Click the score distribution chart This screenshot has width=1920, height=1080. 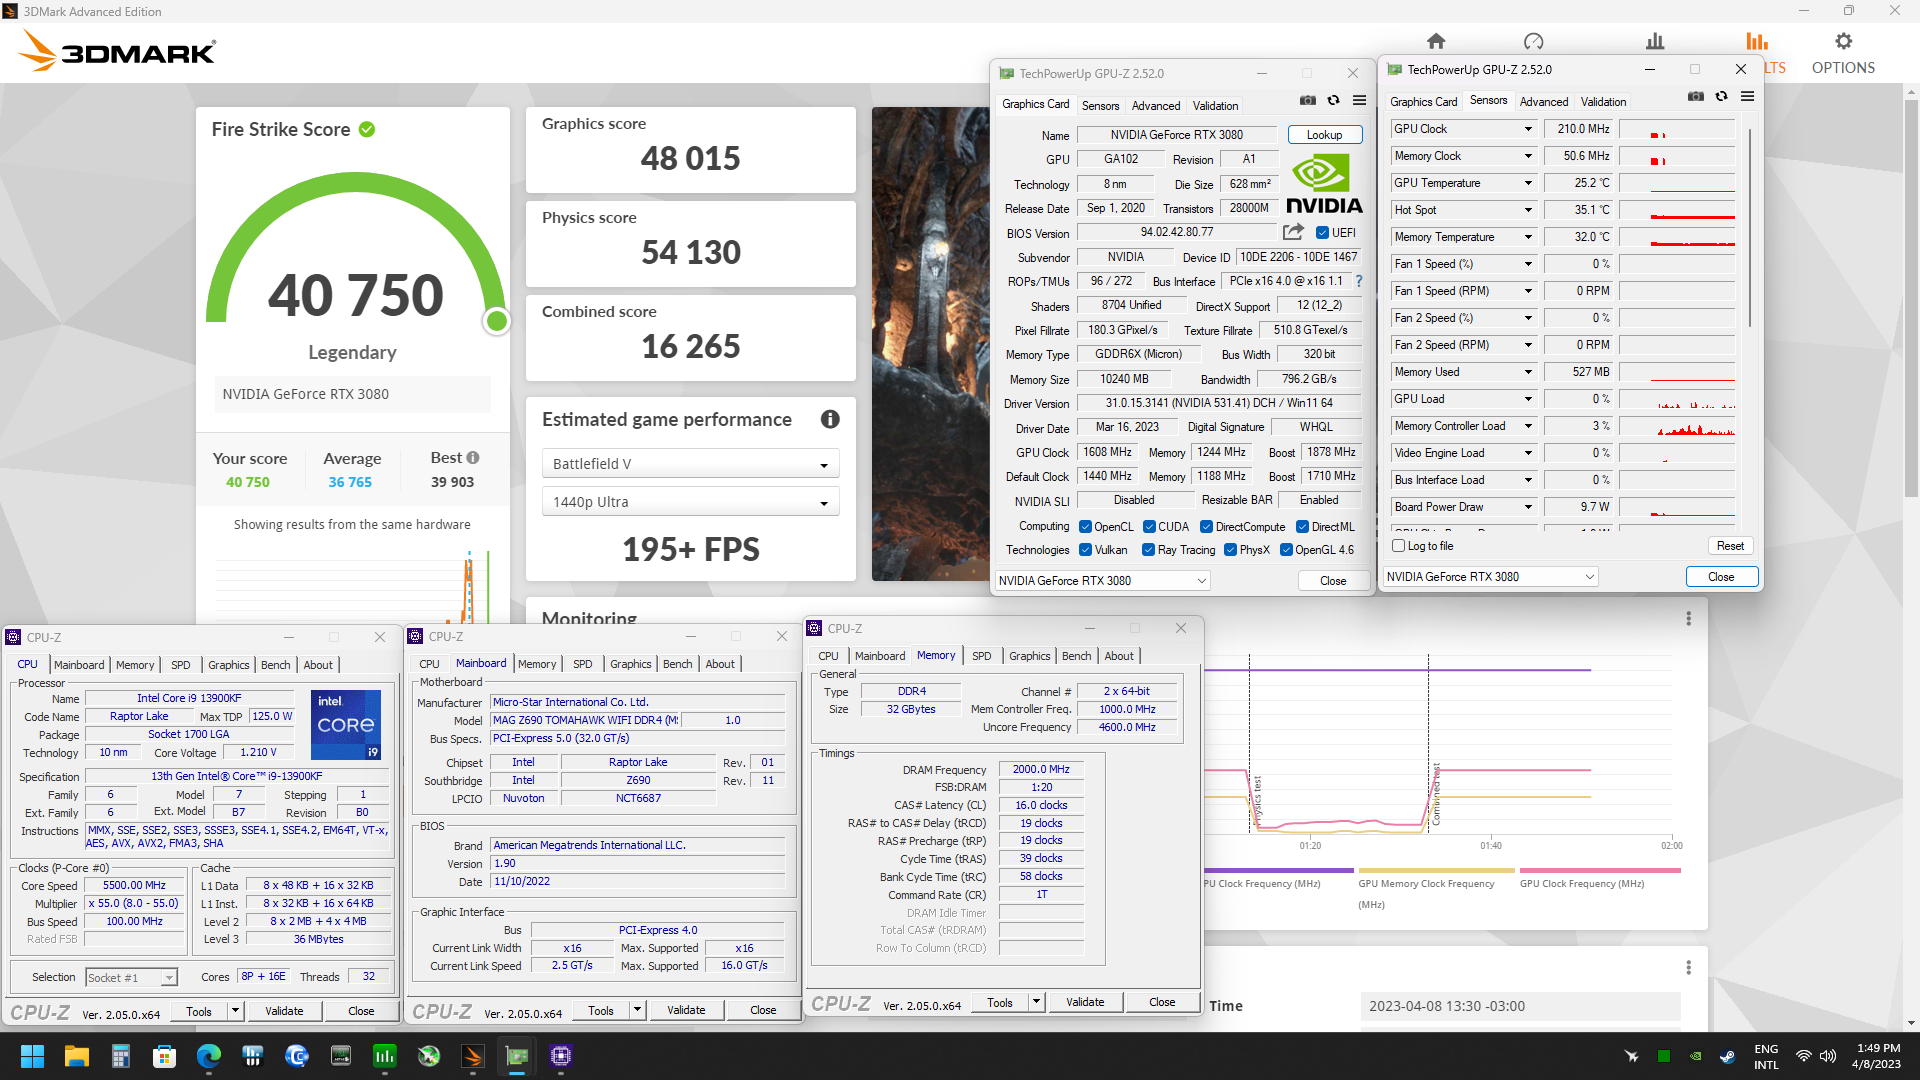(x=352, y=586)
